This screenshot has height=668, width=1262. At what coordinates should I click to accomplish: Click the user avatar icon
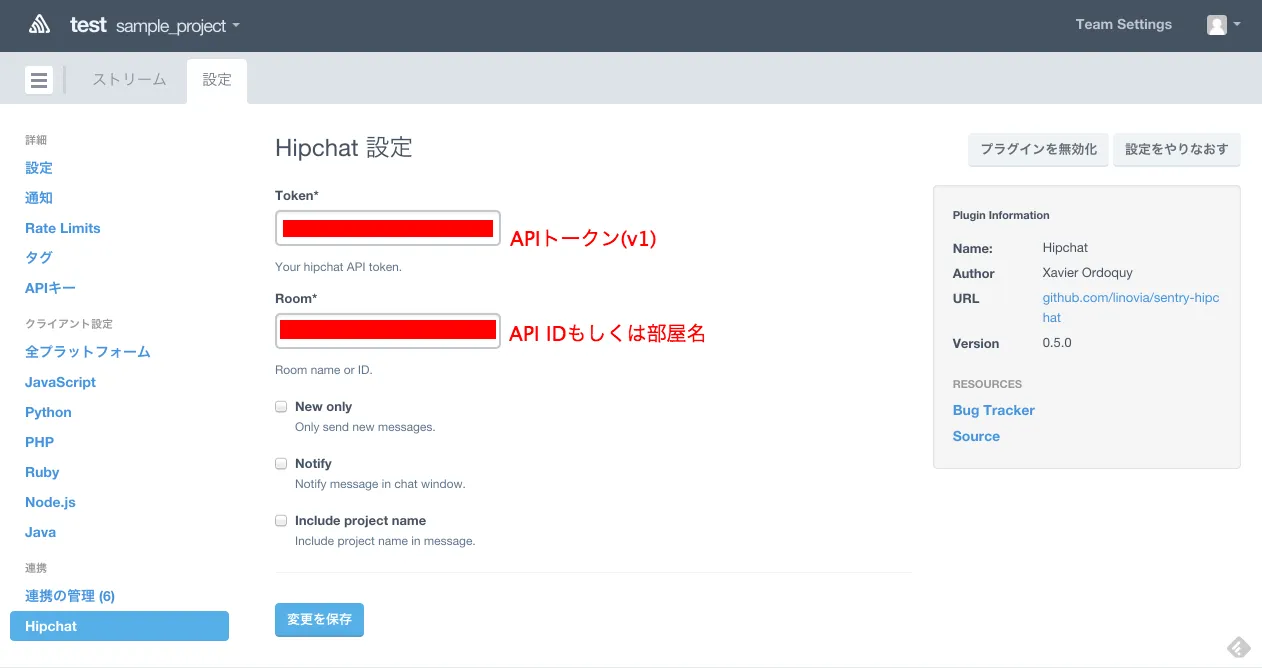1216,24
